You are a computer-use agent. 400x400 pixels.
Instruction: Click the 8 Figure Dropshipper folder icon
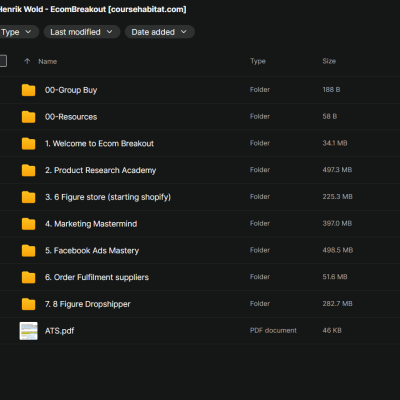28,304
